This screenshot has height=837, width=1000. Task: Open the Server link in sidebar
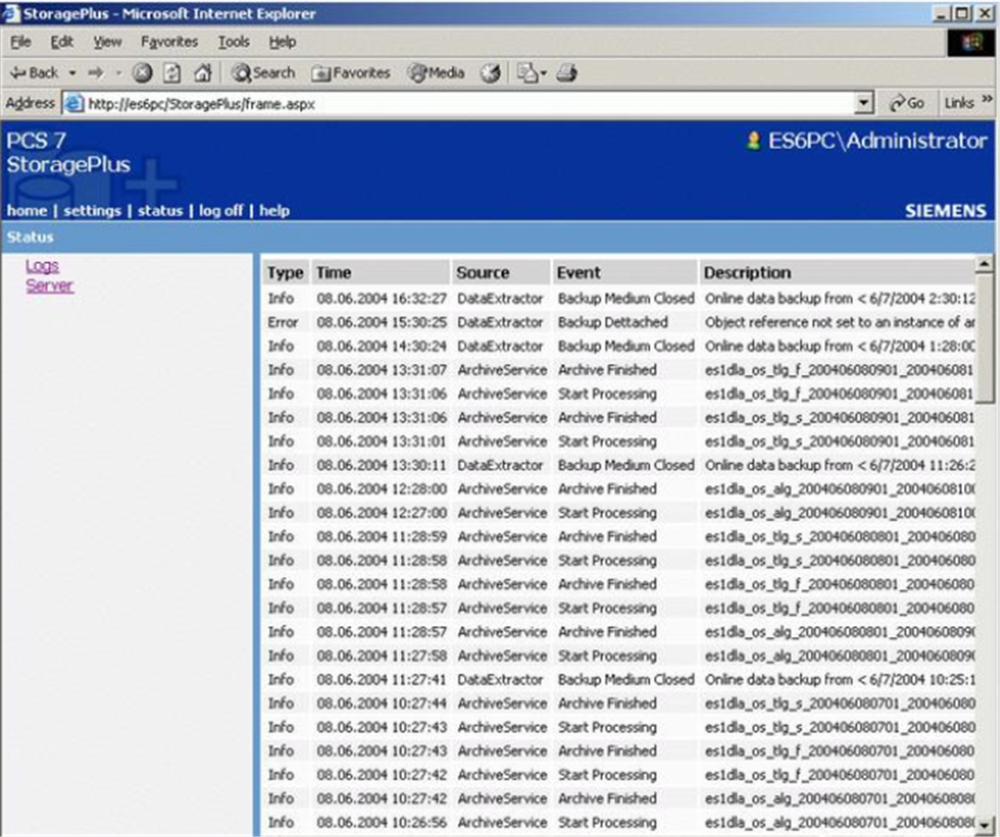tap(49, 286)
